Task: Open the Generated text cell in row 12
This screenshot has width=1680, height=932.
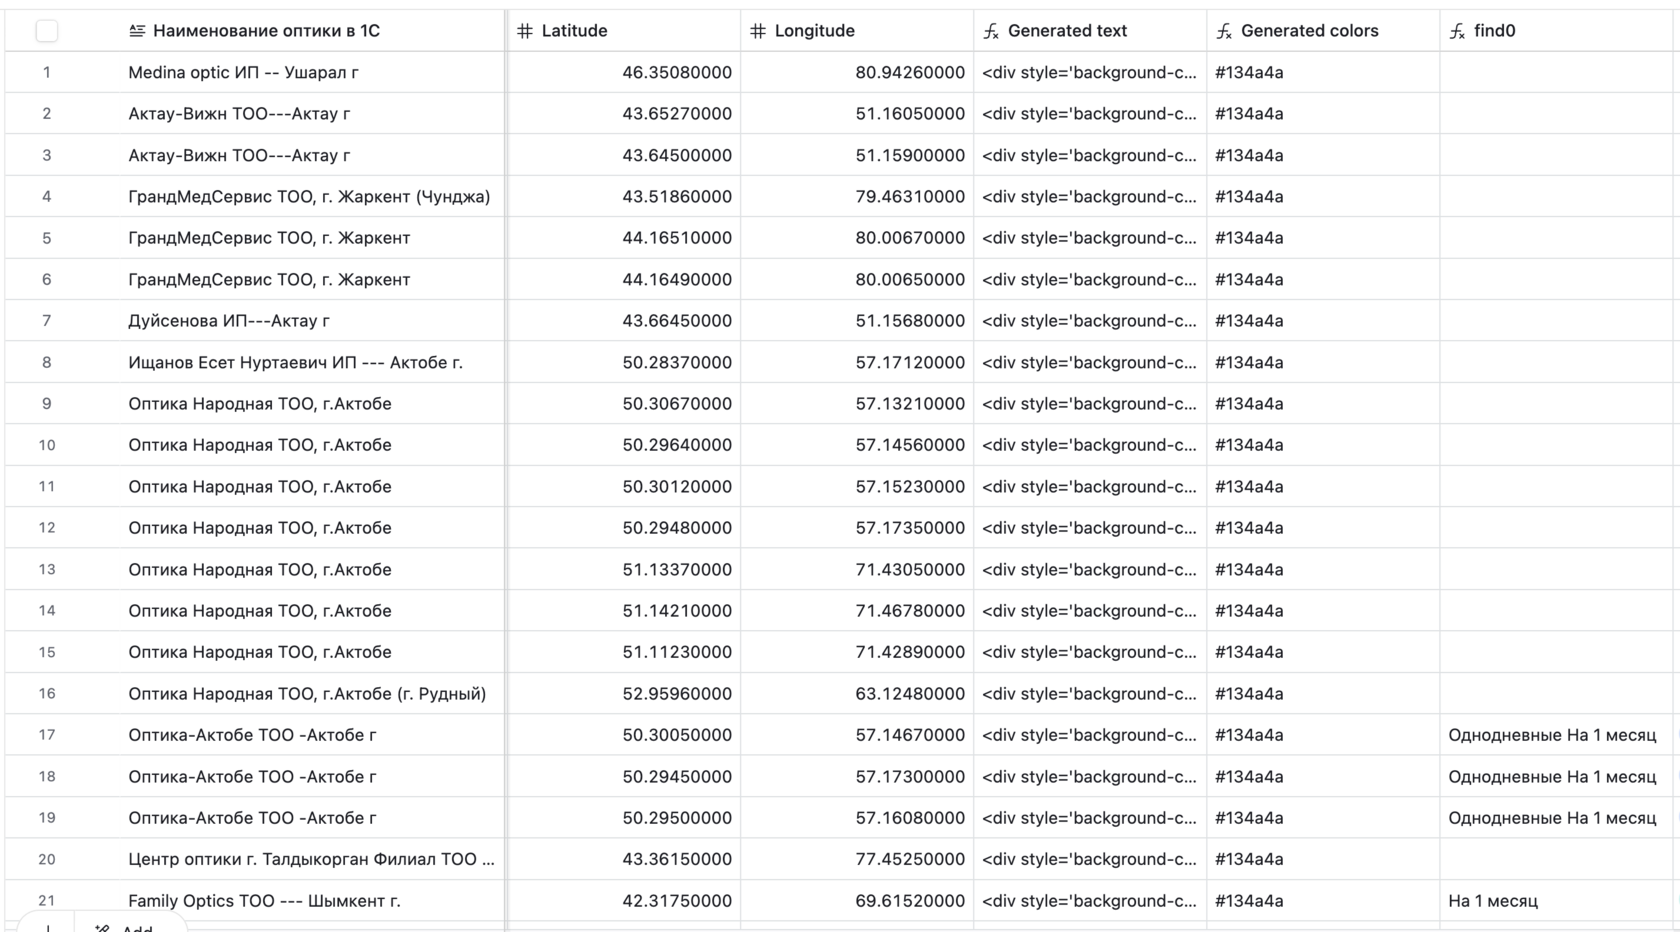Action: point(1089,528)
